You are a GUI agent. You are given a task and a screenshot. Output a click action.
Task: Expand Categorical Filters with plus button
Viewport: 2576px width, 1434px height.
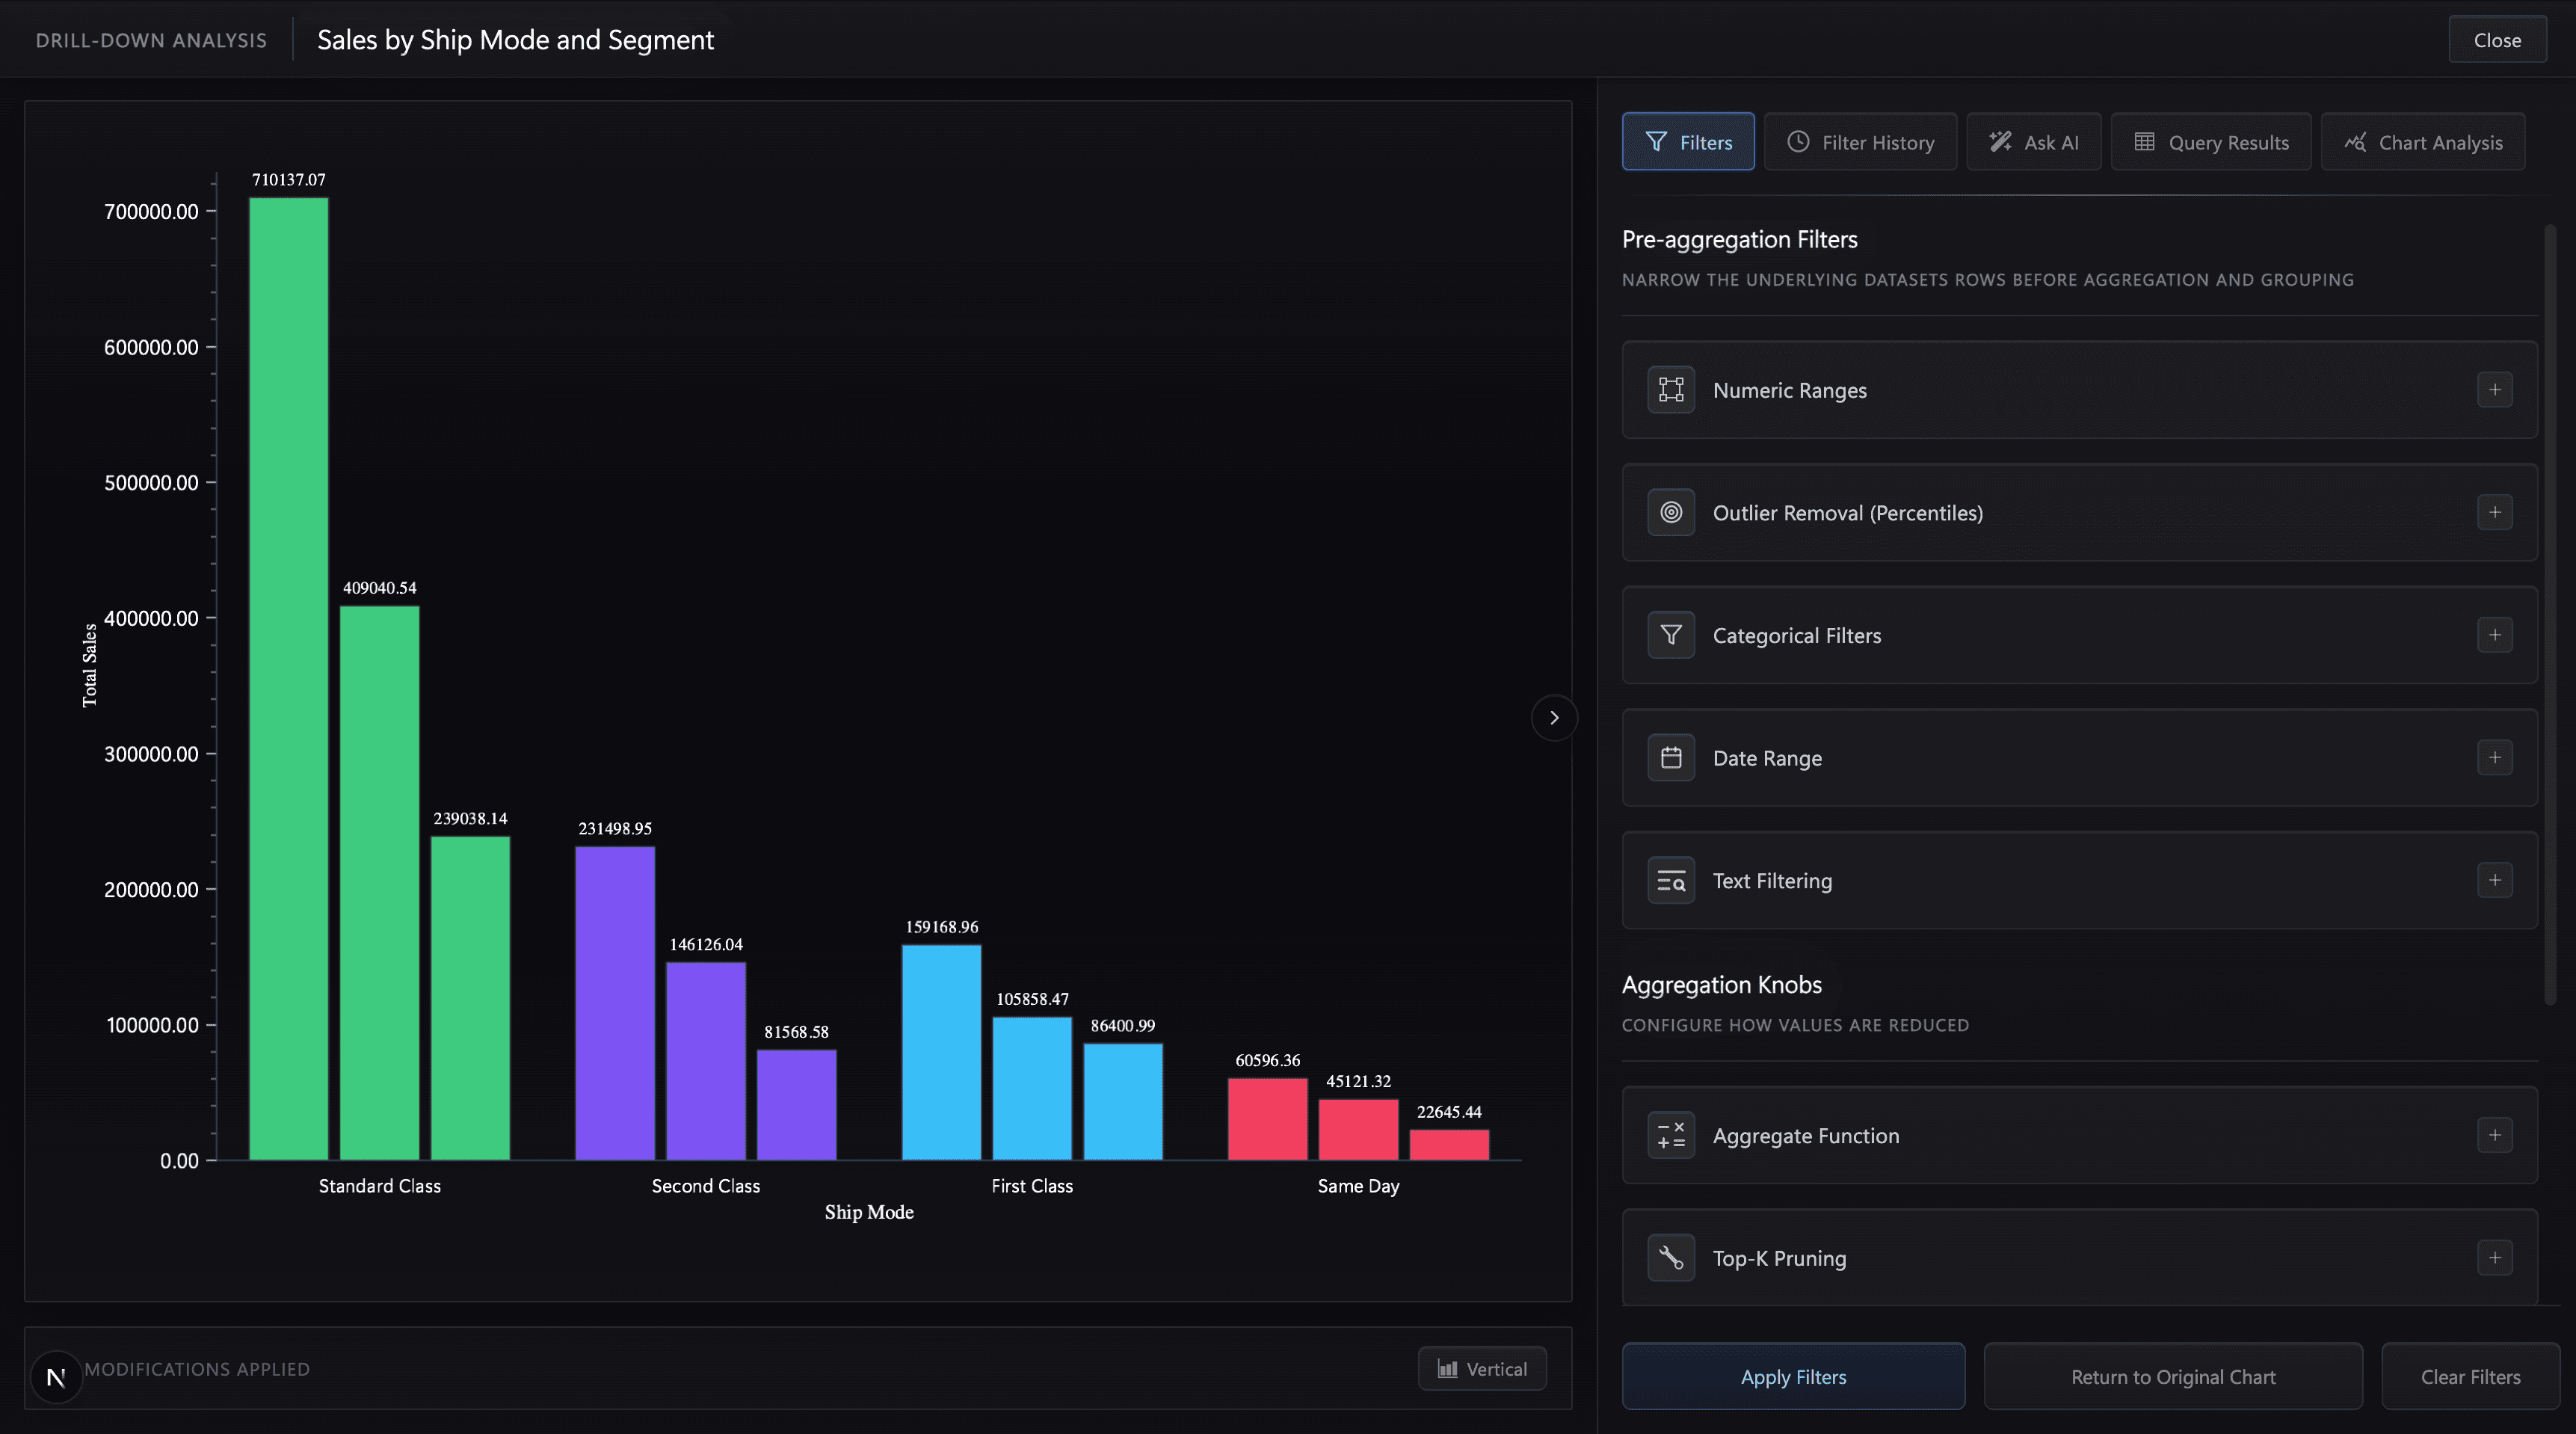click(x=2495, y=635)
